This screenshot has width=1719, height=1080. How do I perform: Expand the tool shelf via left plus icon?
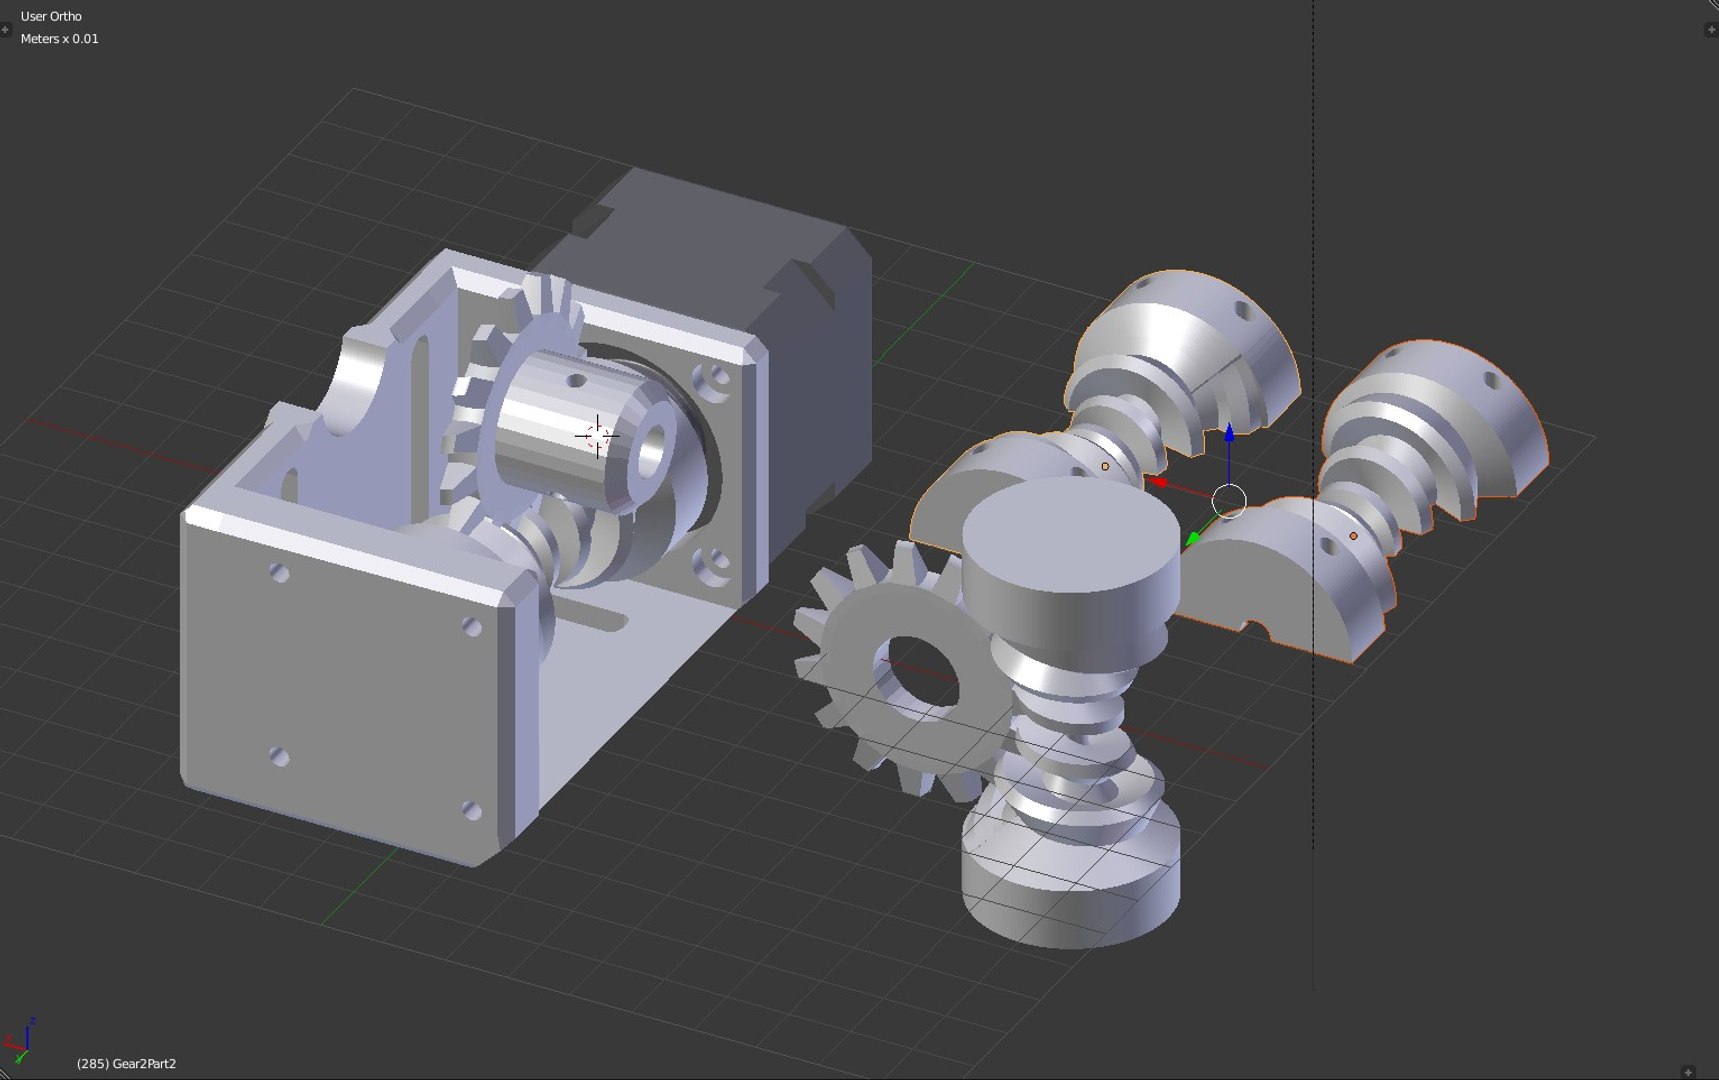[5, 30]
